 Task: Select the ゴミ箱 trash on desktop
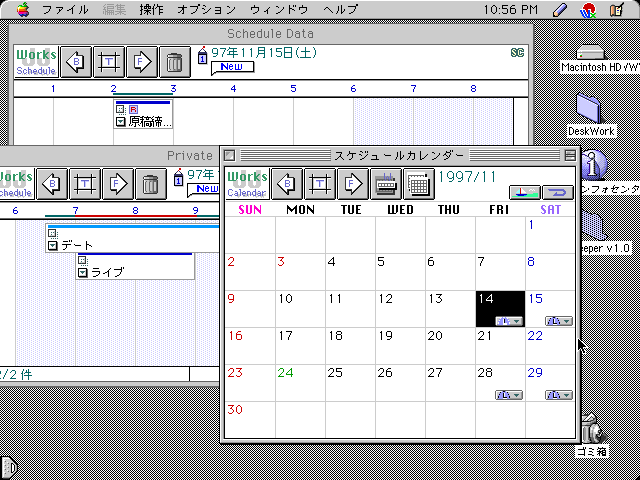[x=591, y=428]
